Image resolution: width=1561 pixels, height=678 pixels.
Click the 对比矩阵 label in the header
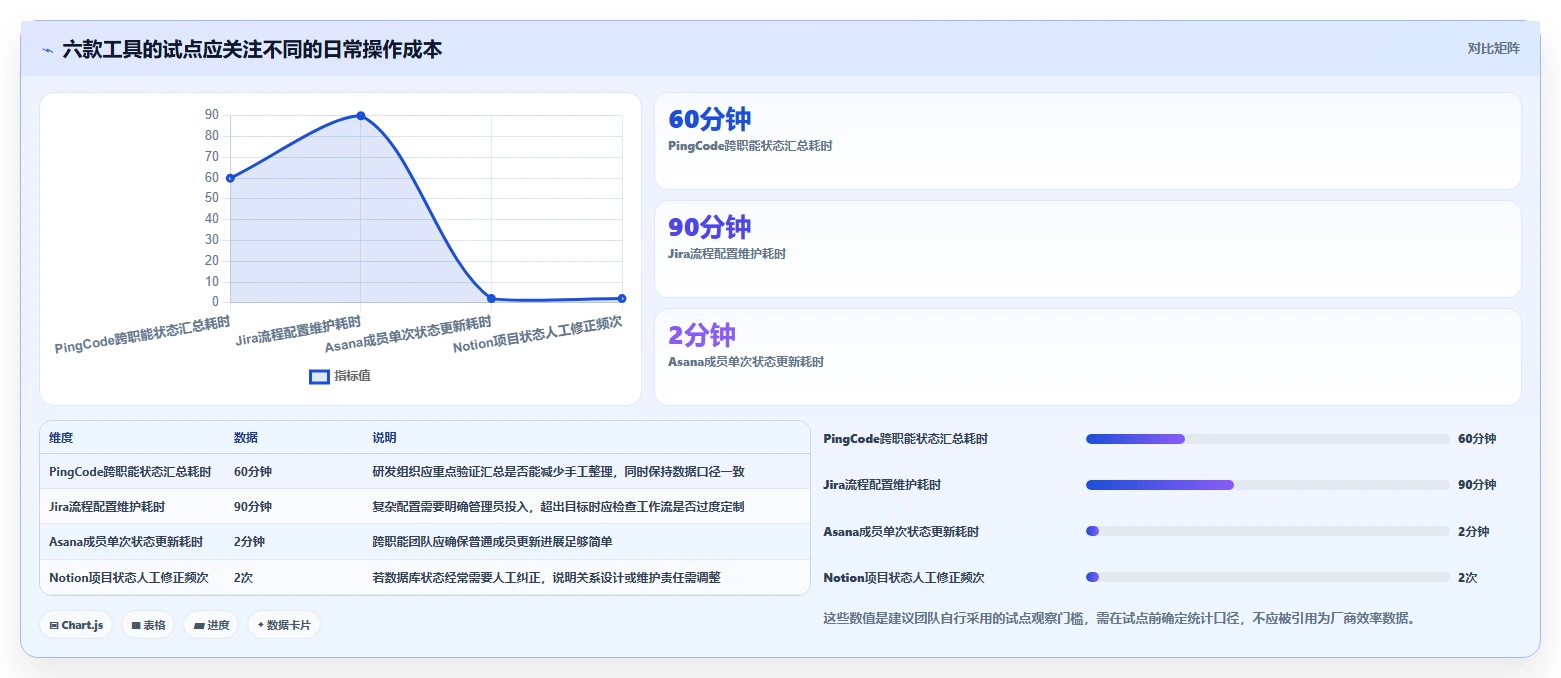click(1493, 49)
